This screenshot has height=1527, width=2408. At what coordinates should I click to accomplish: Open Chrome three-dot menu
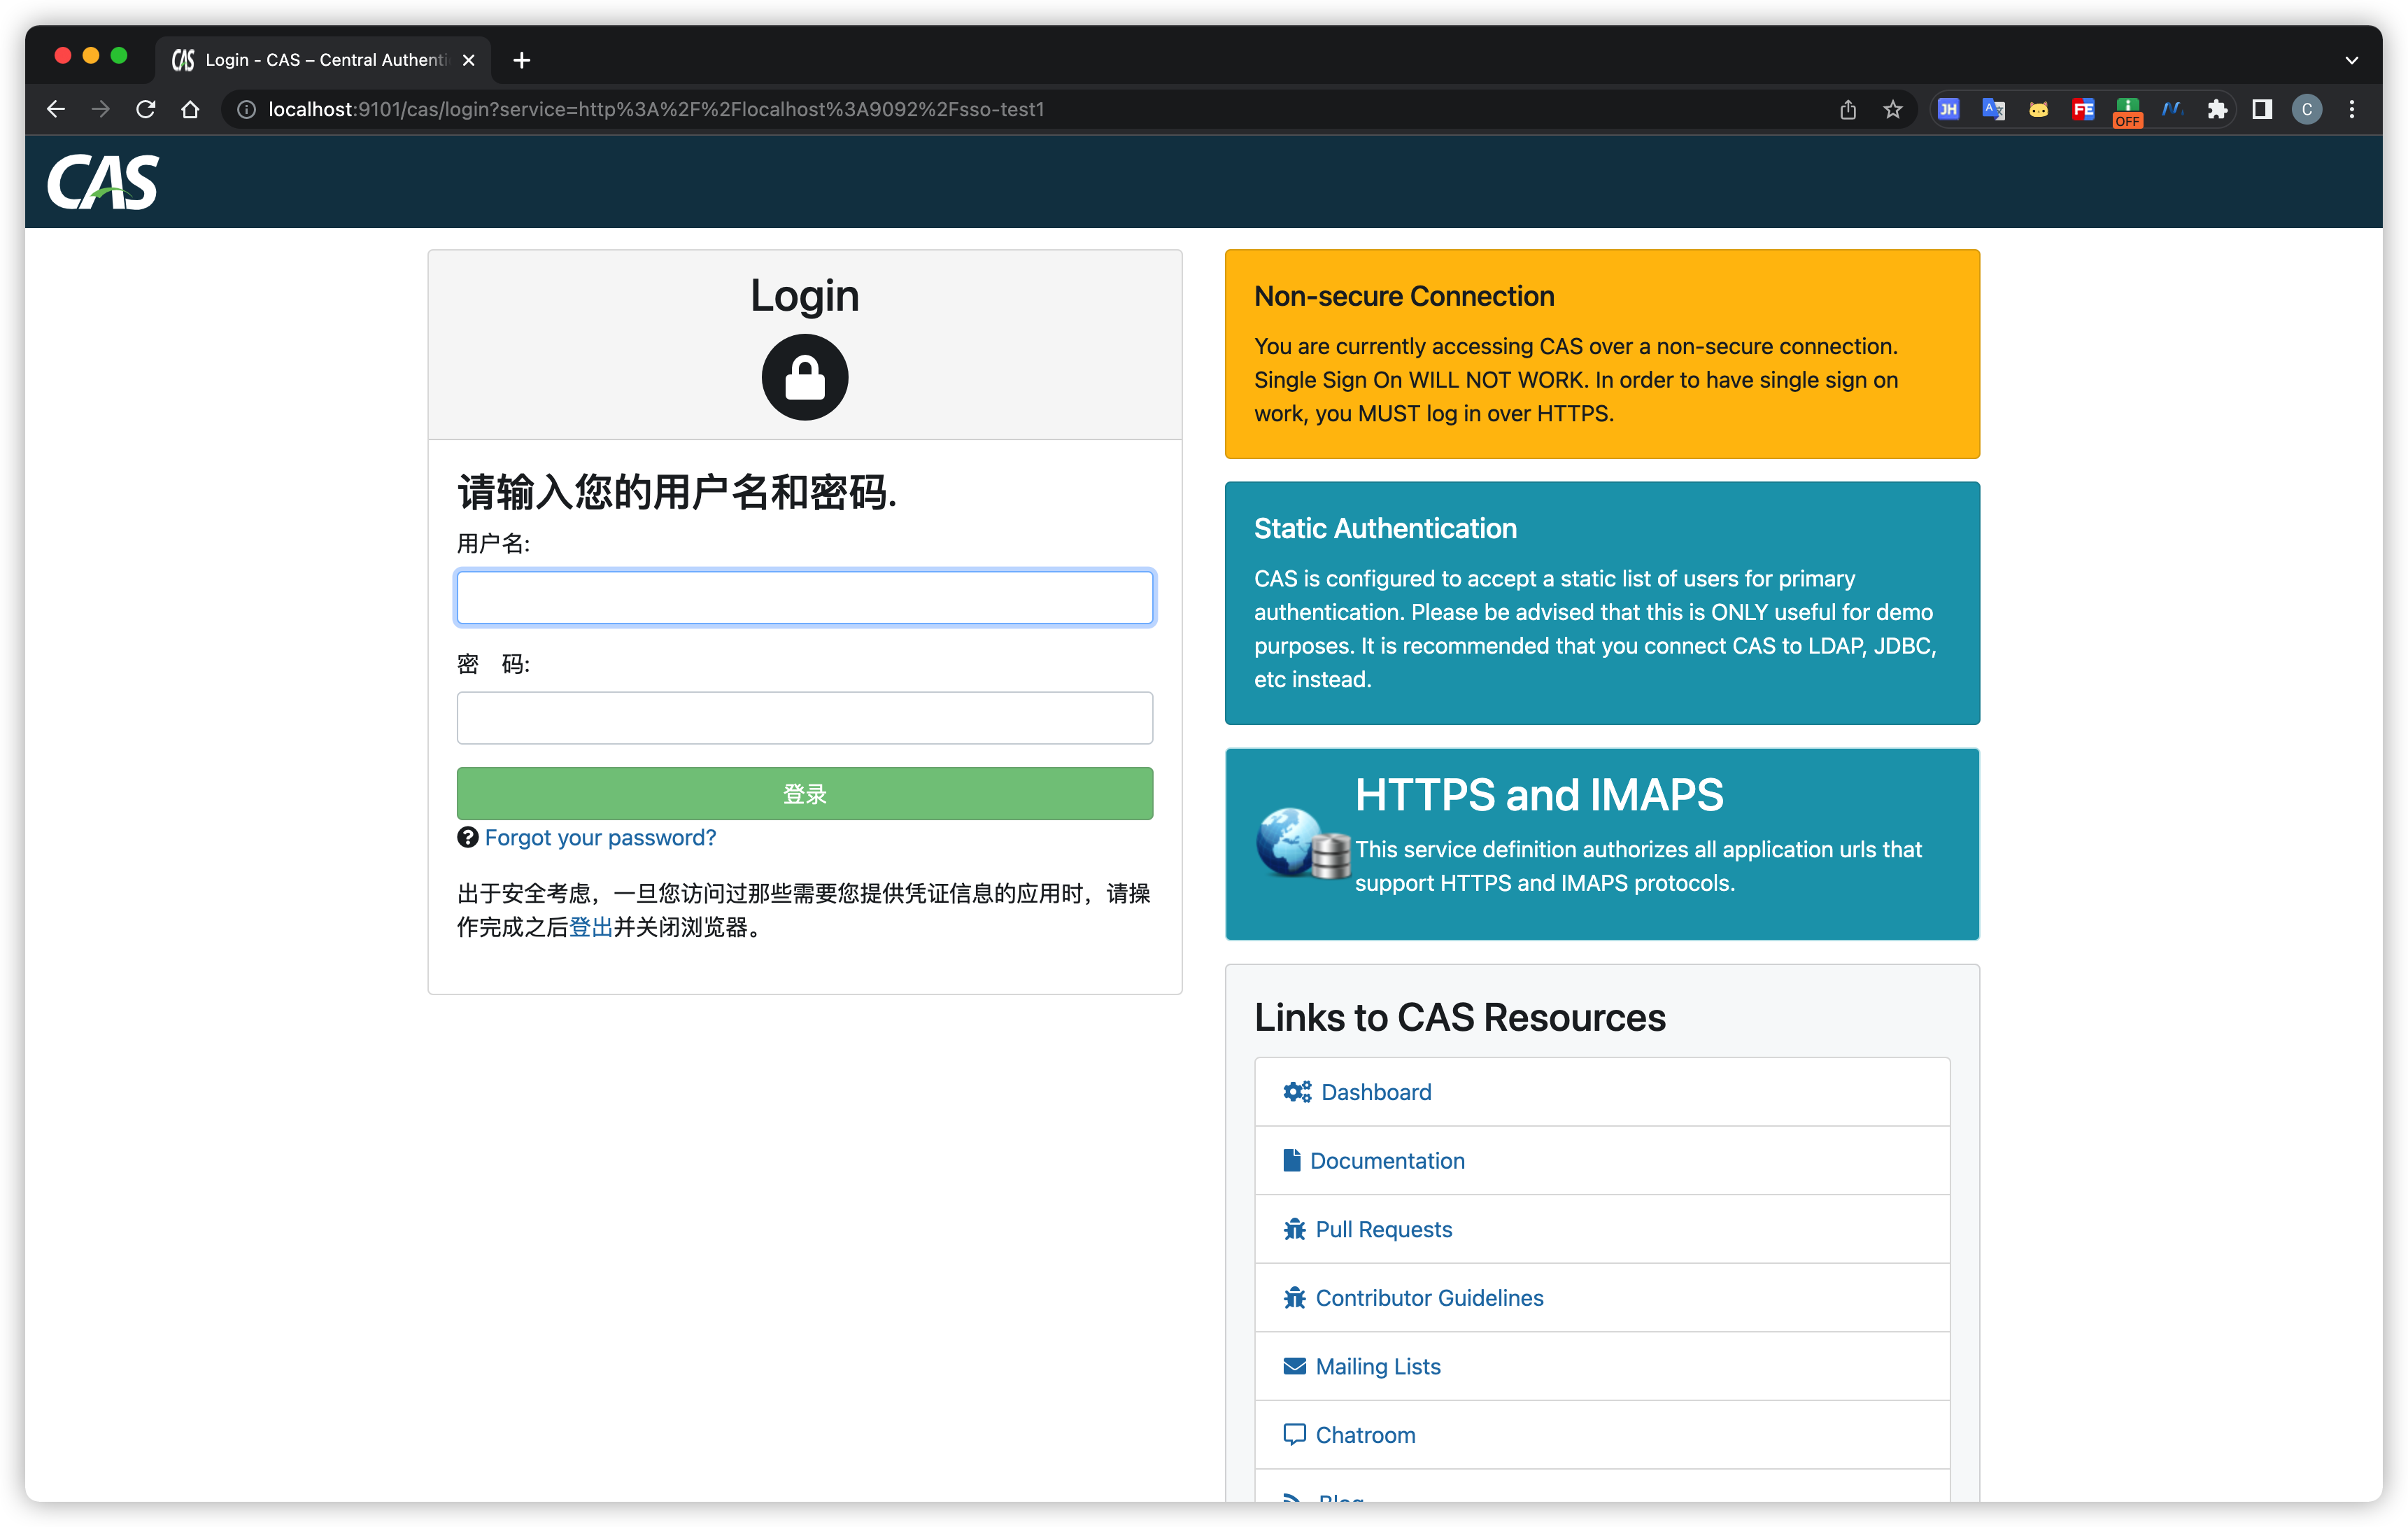click(2351, 109)
